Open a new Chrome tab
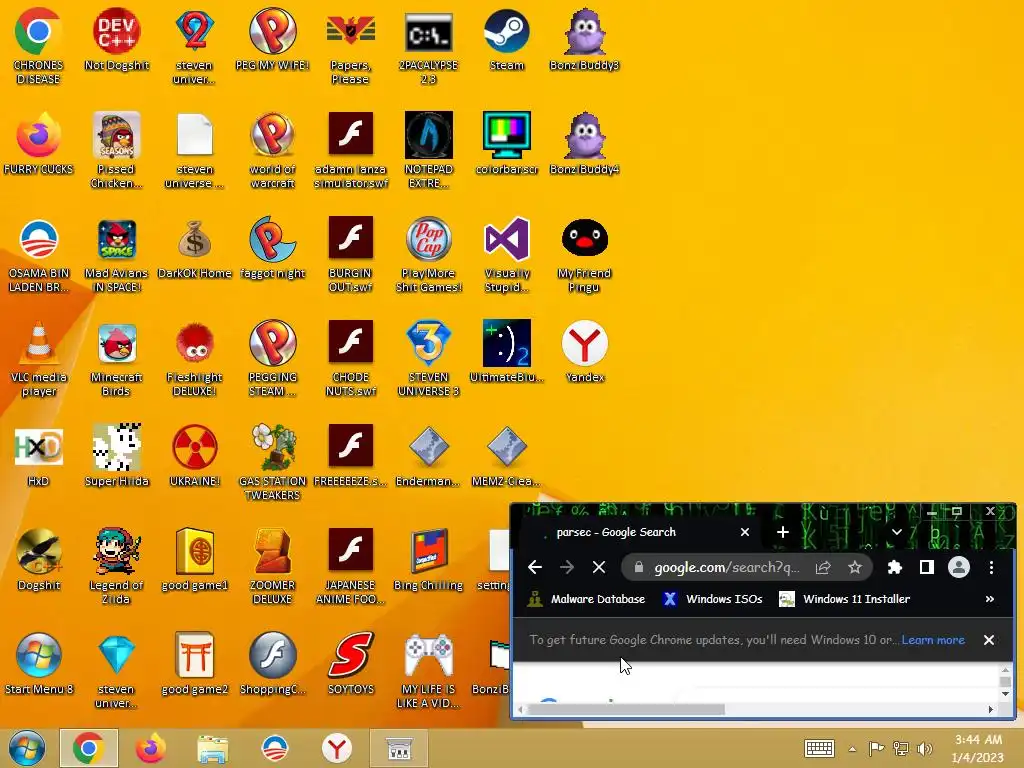The width and height of the screenshot is (1024, 768). click(782, 532)
